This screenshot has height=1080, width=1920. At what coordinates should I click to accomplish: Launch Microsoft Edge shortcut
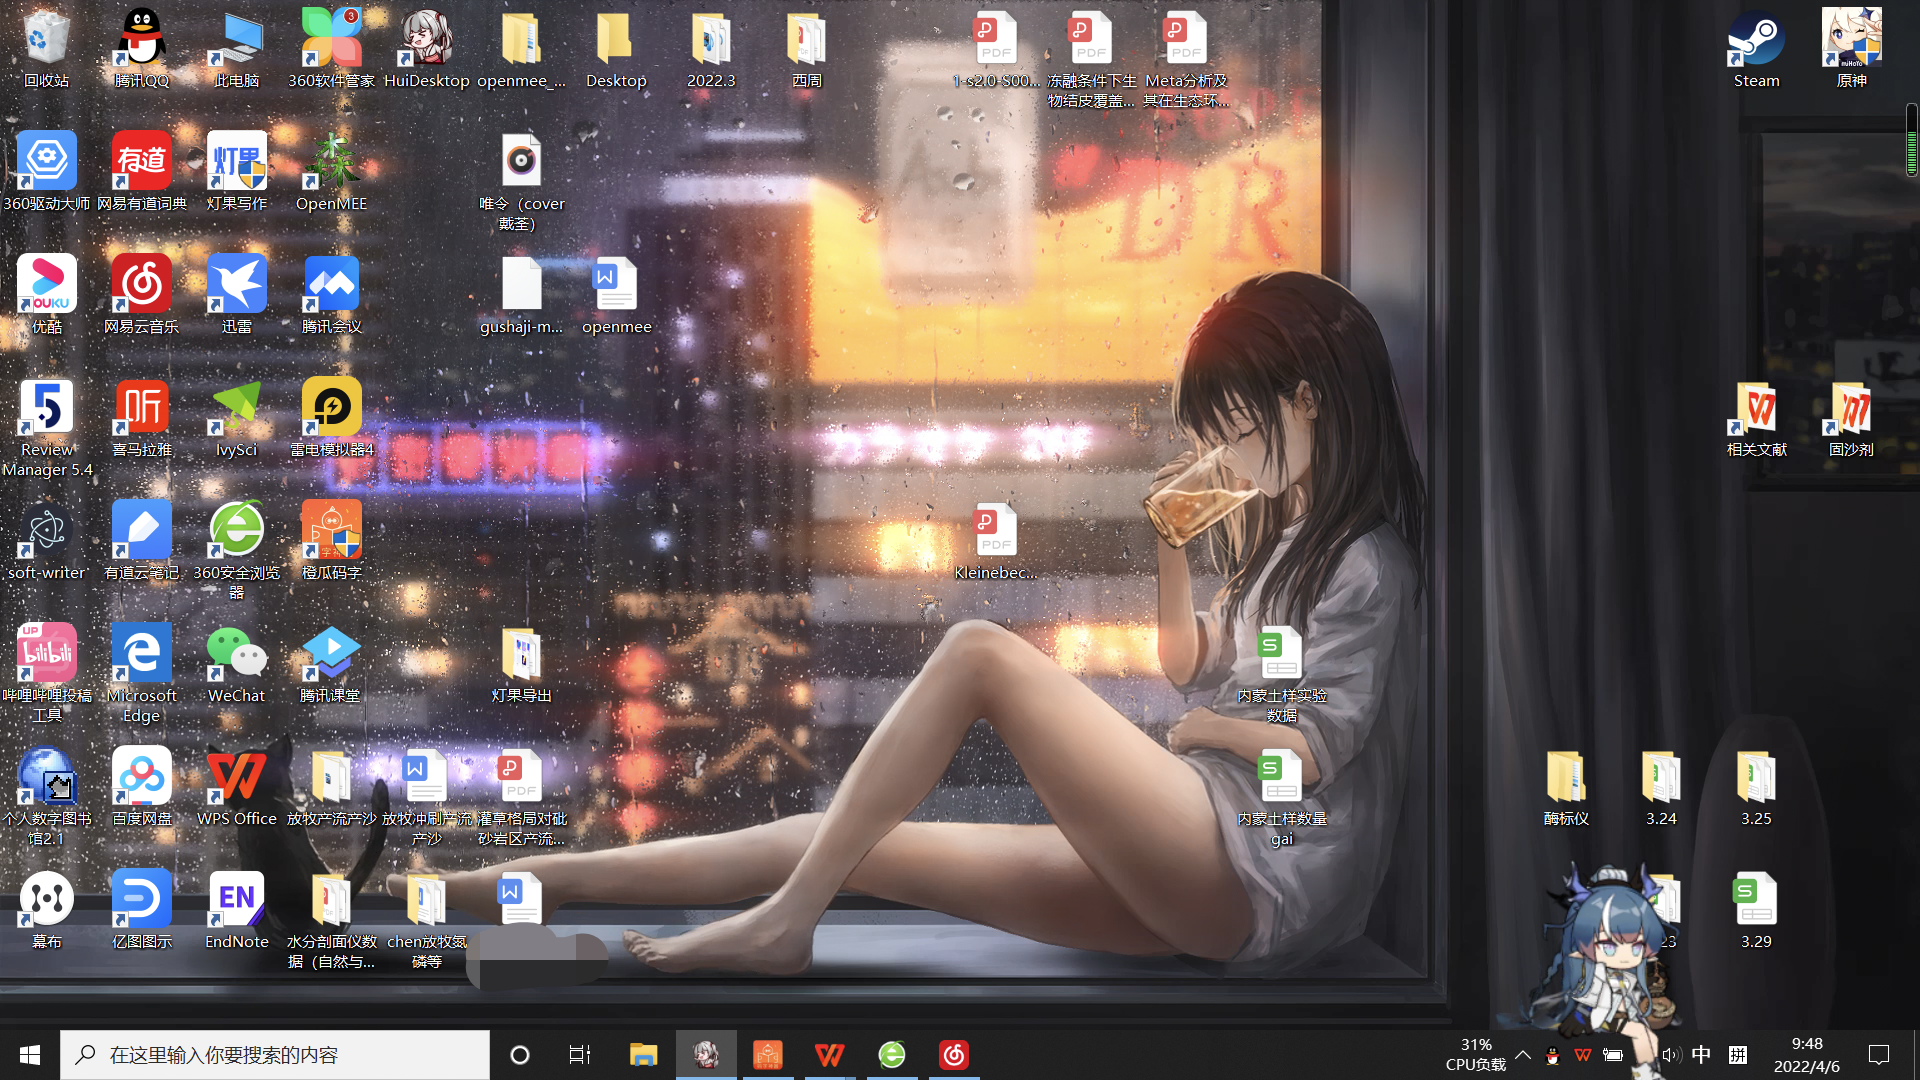click(141, 674)
